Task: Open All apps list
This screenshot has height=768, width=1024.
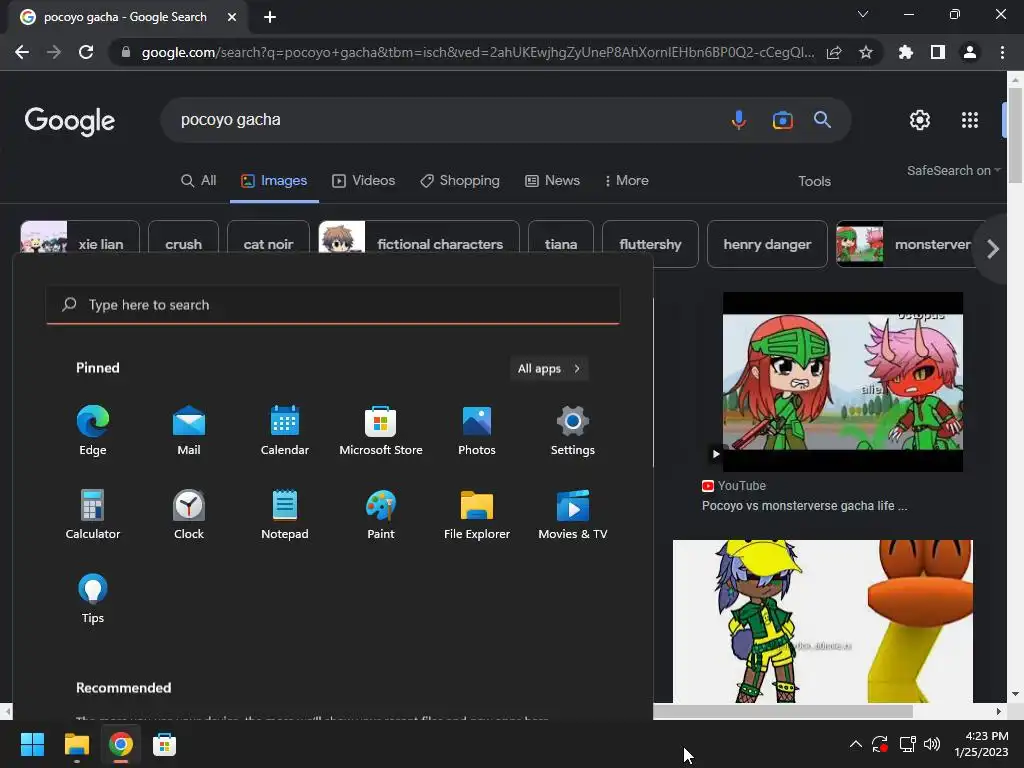Action: point(549,368)
